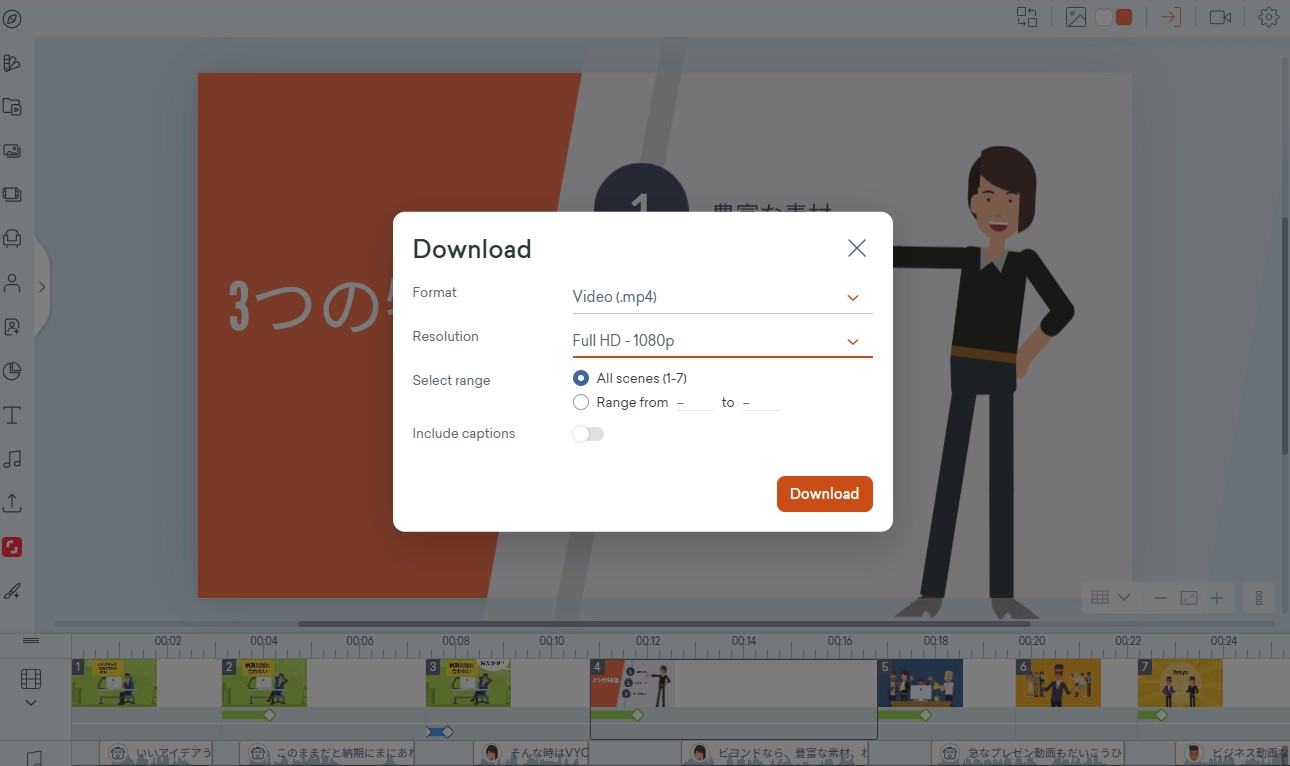Click the compass icon in the top-left corner
Image resolution: width=1290 pixels, height=766 pixels.
coord(12,18)
